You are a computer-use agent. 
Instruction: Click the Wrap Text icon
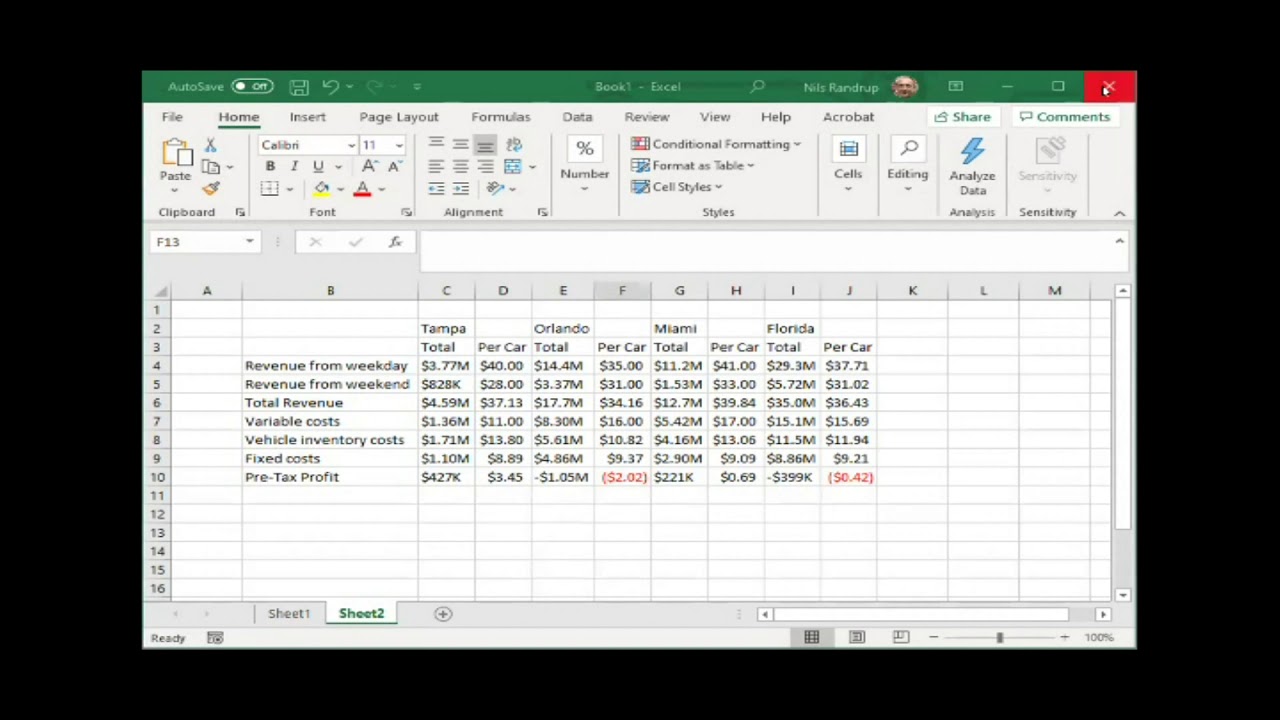(514, 145)
